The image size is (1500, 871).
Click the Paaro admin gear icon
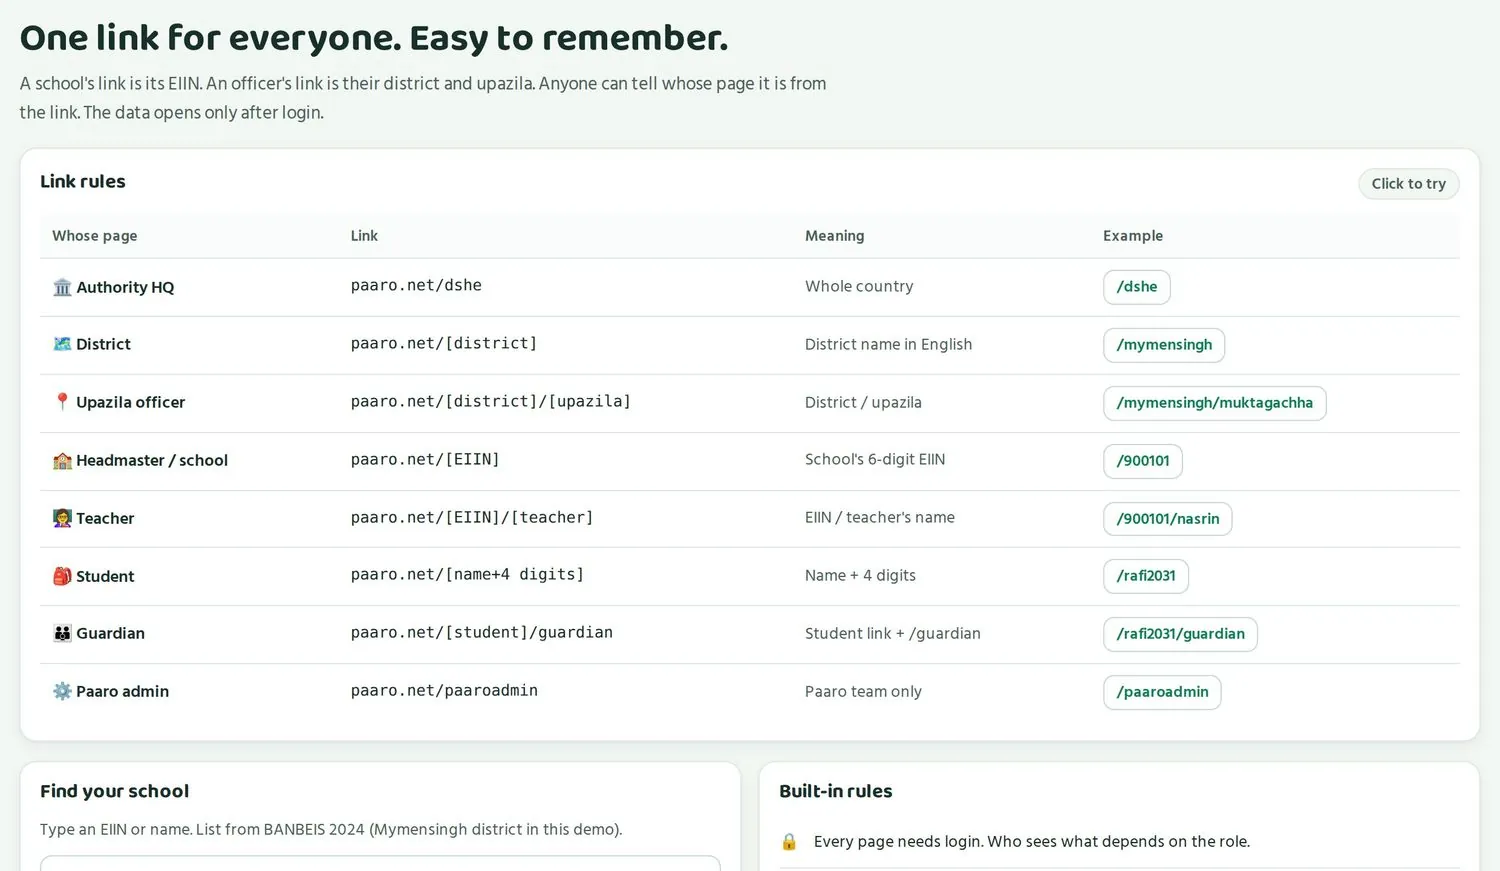pos(62,691)
